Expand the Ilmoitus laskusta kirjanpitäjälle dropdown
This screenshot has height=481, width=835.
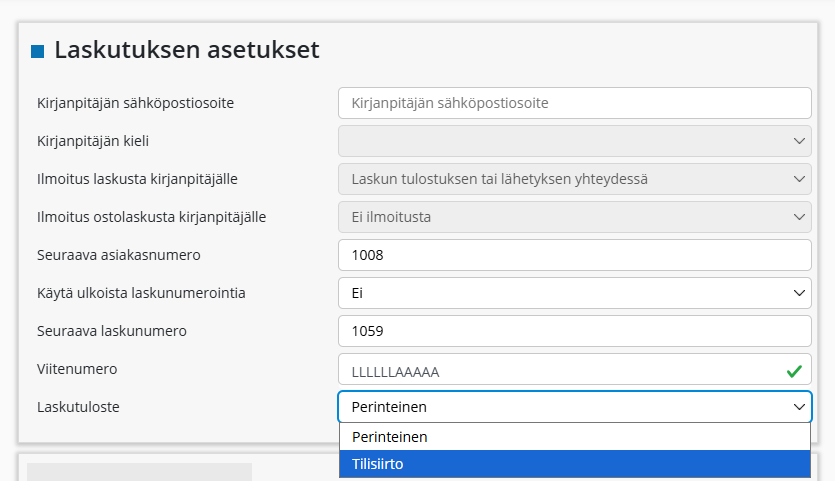[574, 179]
